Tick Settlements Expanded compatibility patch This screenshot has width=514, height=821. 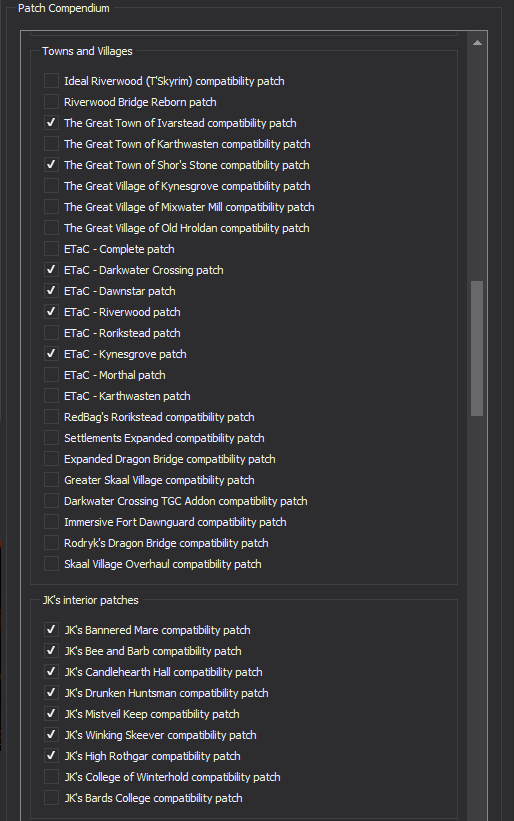tap(51, 438)
